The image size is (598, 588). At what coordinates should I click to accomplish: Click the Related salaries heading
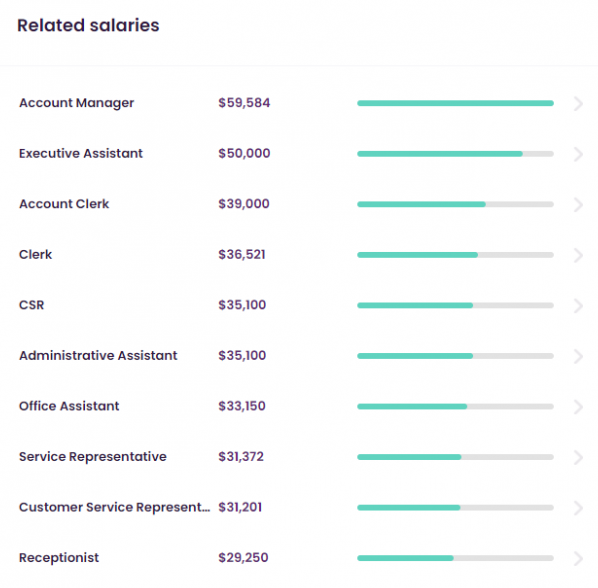click(x=88, y=26)
